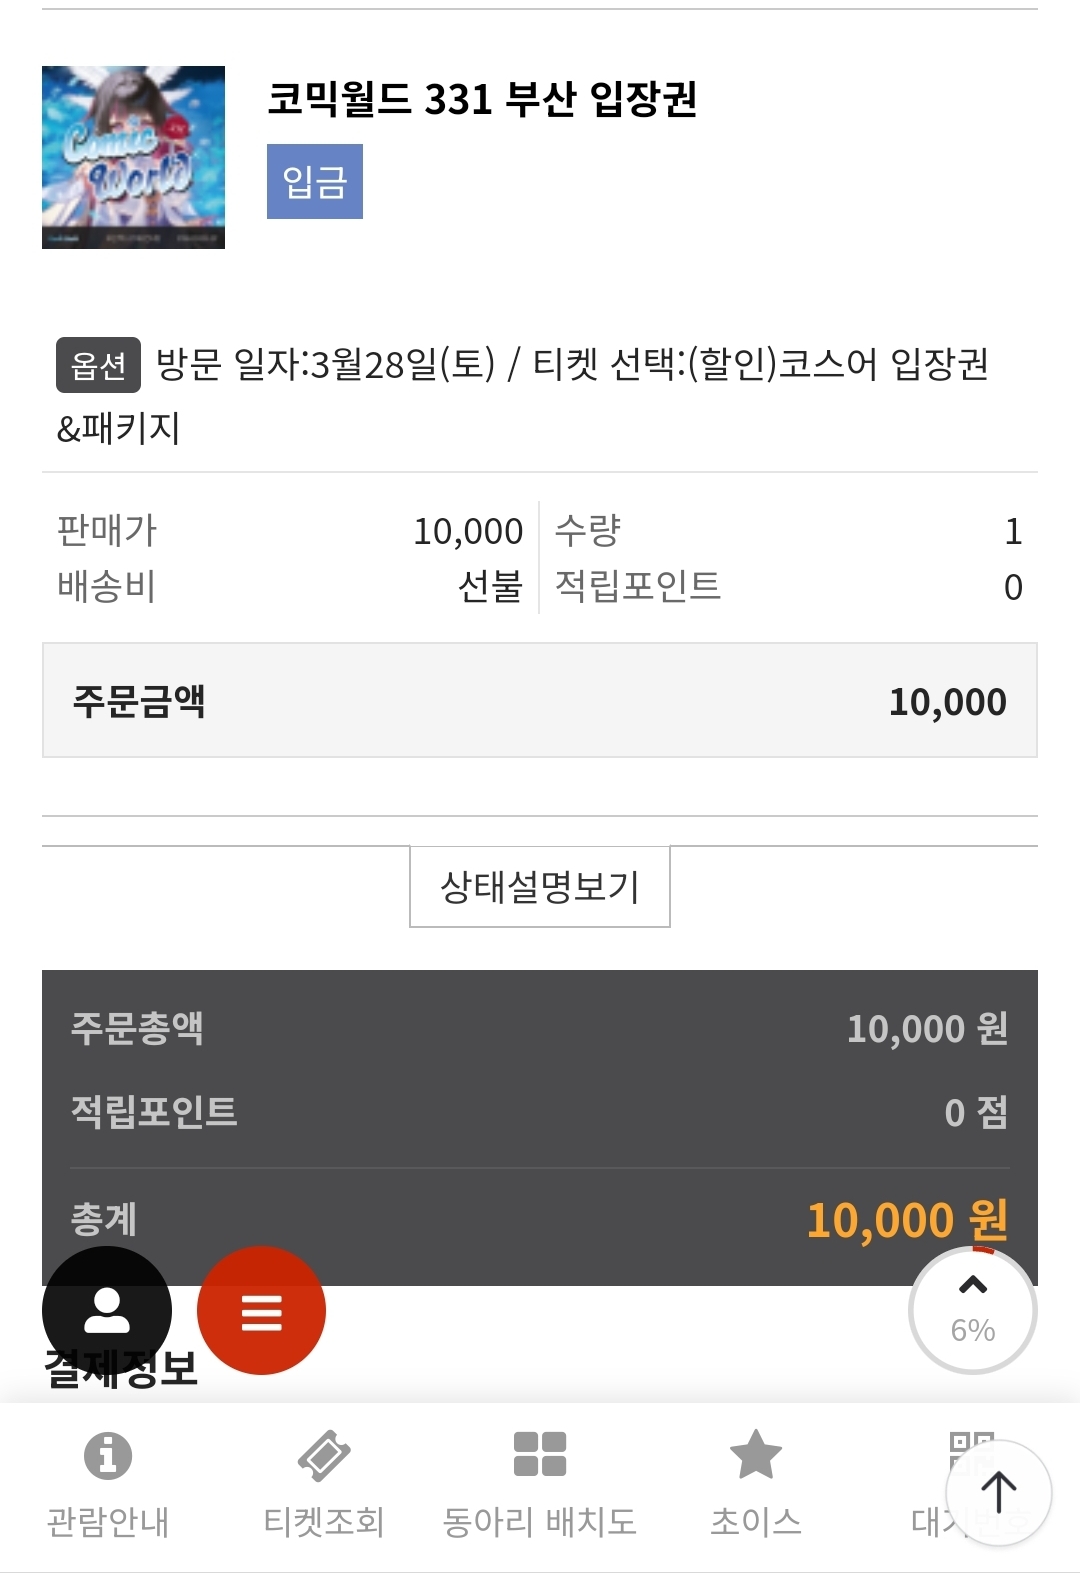
Task: Select the 동아리 배치도 grid icon
Action: (x=540, y=1455)
